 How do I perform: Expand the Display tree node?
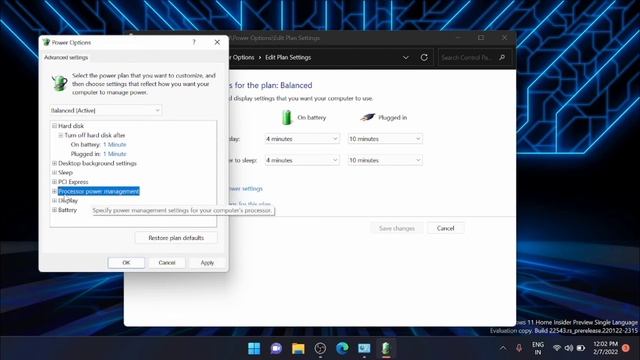(54, 200)
